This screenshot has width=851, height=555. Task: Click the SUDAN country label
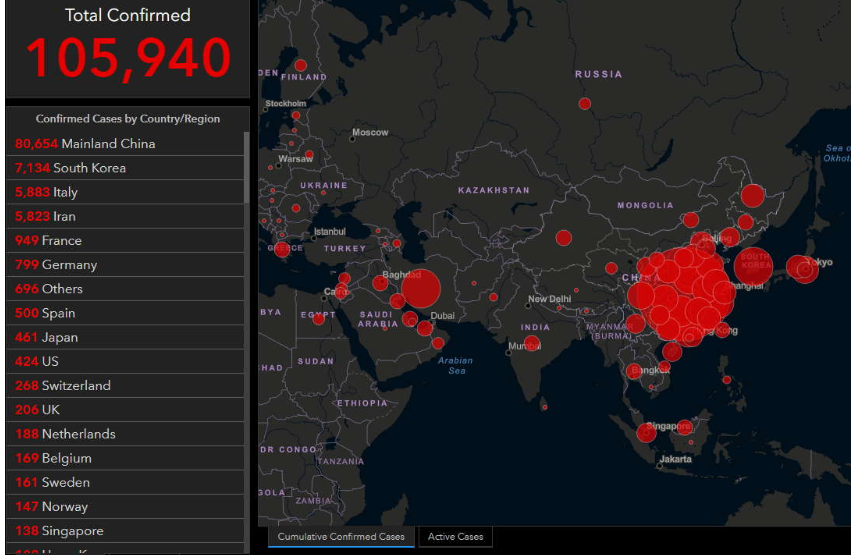(316, 361)
